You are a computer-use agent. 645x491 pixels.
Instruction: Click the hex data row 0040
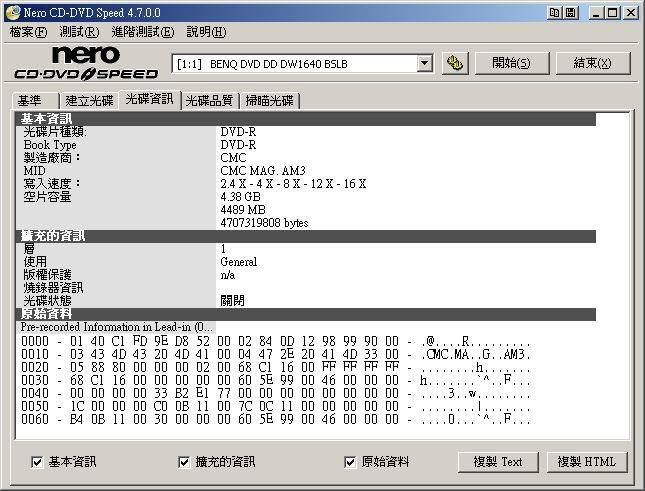point(276,393)
